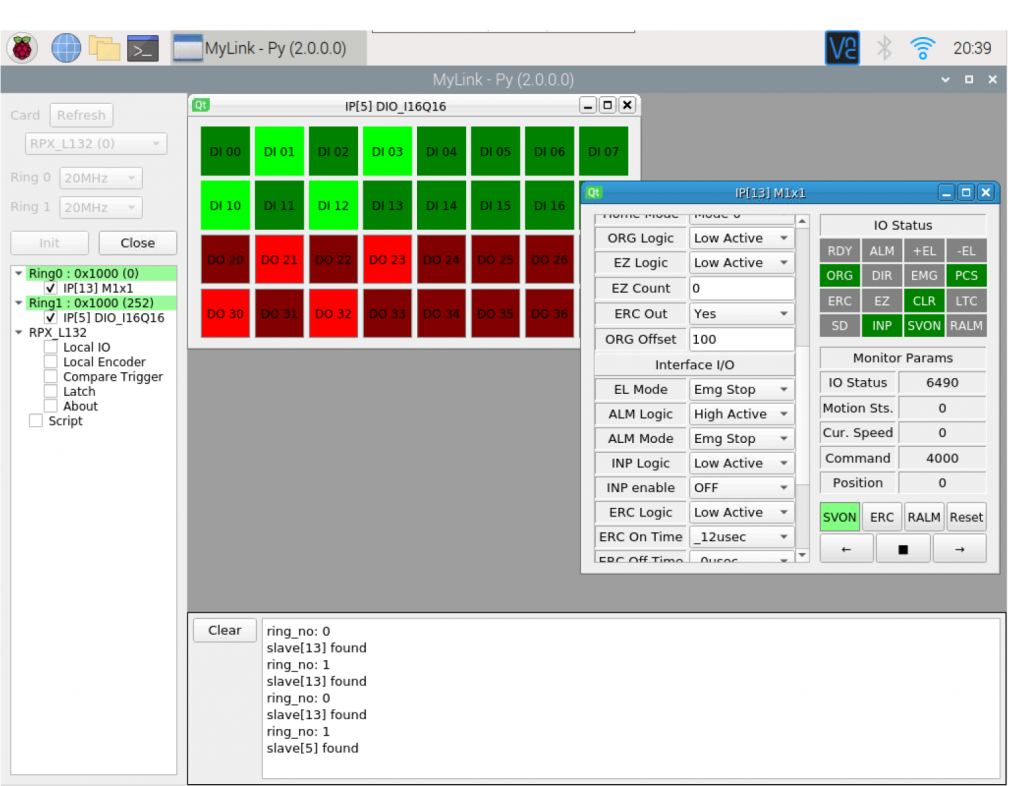Open the ALM Mode dropdown
The image size is (1024, 786).
pos(741,439)
